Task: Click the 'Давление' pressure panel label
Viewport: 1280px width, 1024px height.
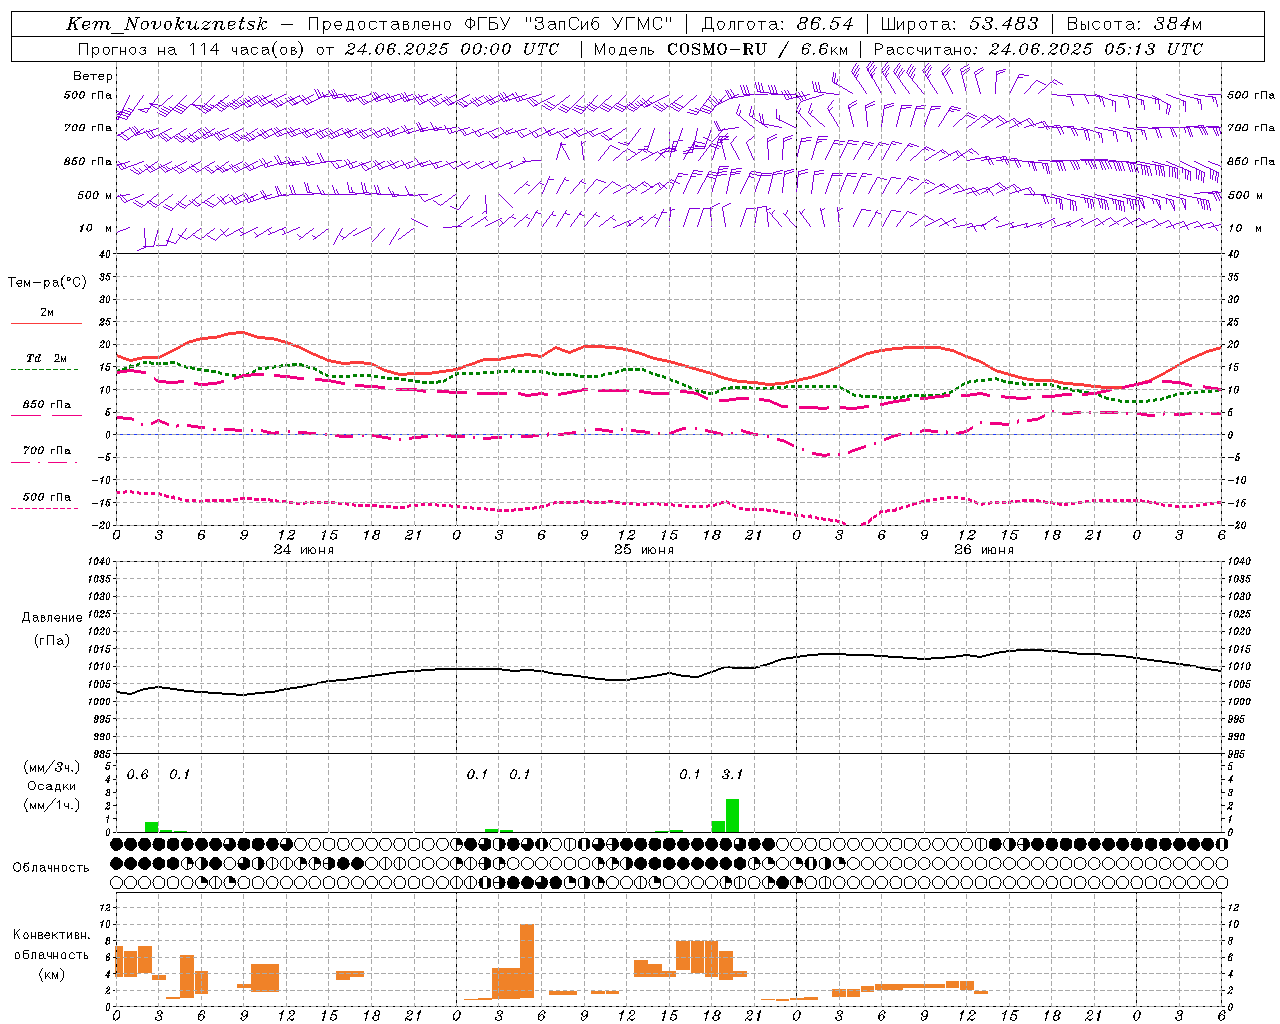Action: pyautogui.click(x=51, y=618)
